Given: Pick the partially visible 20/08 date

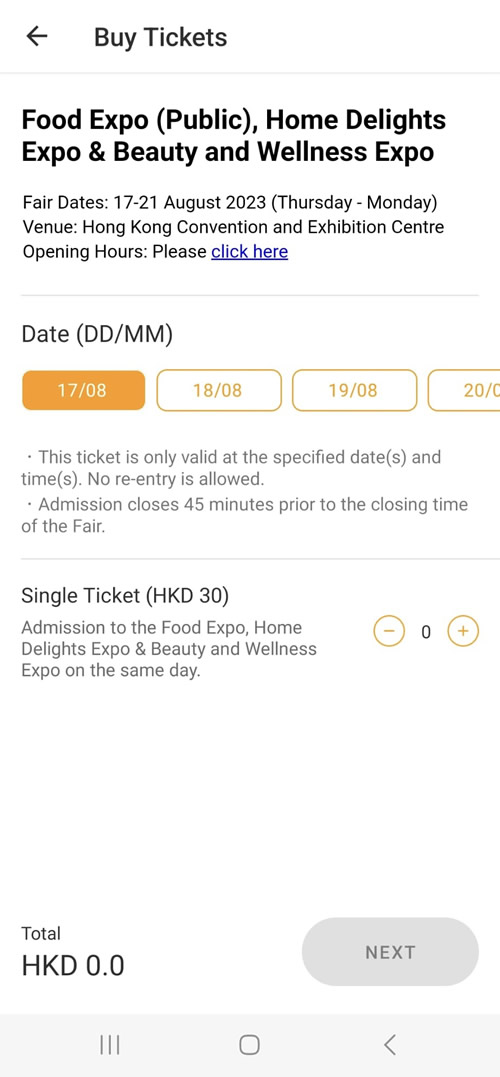Looking at the screenshot, I should [464, 390].
